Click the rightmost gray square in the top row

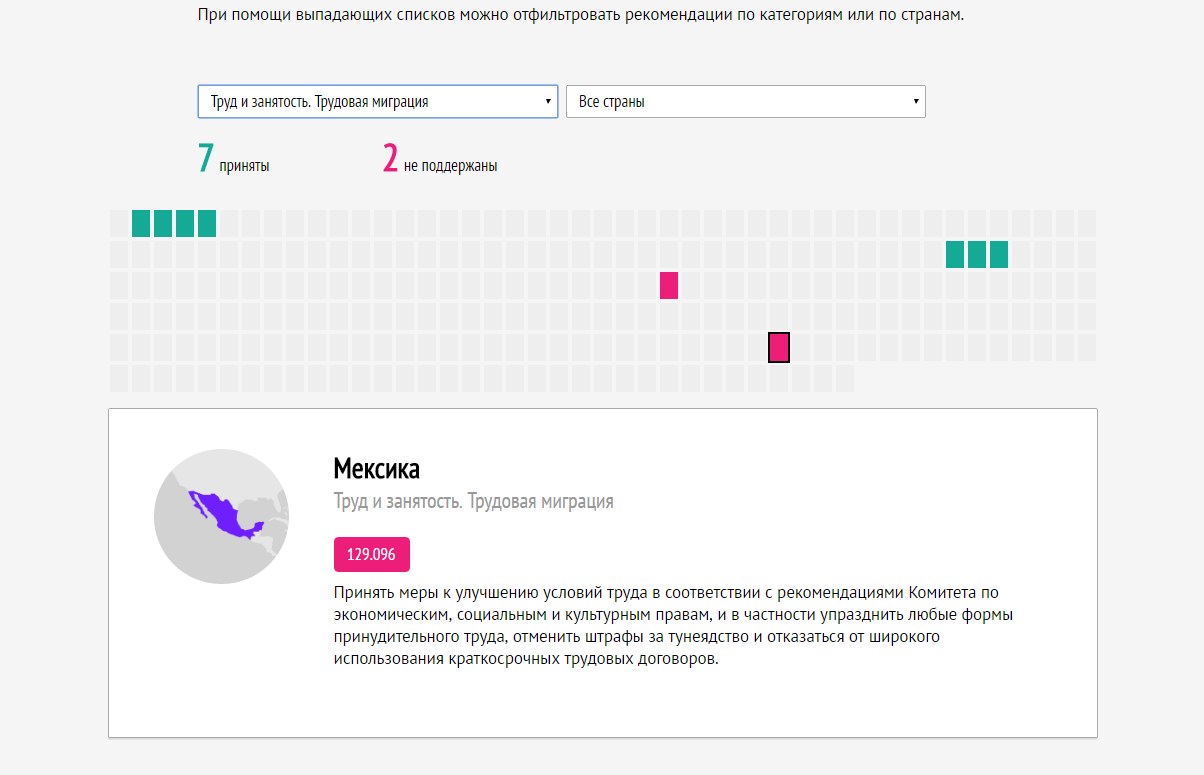1087,223
